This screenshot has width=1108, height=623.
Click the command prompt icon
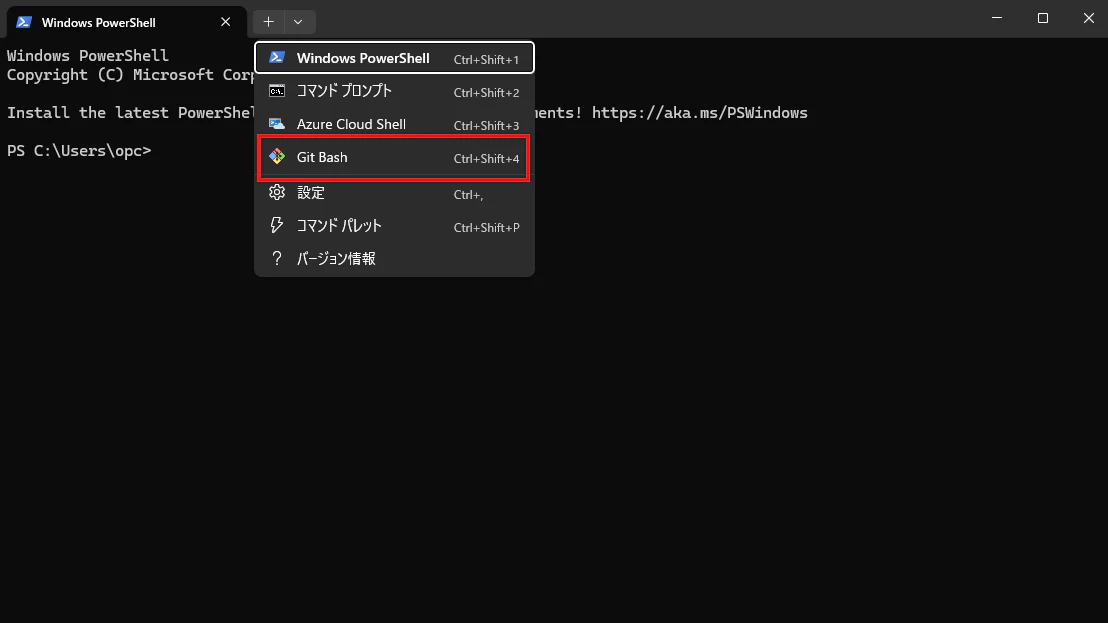coord(277,91)
